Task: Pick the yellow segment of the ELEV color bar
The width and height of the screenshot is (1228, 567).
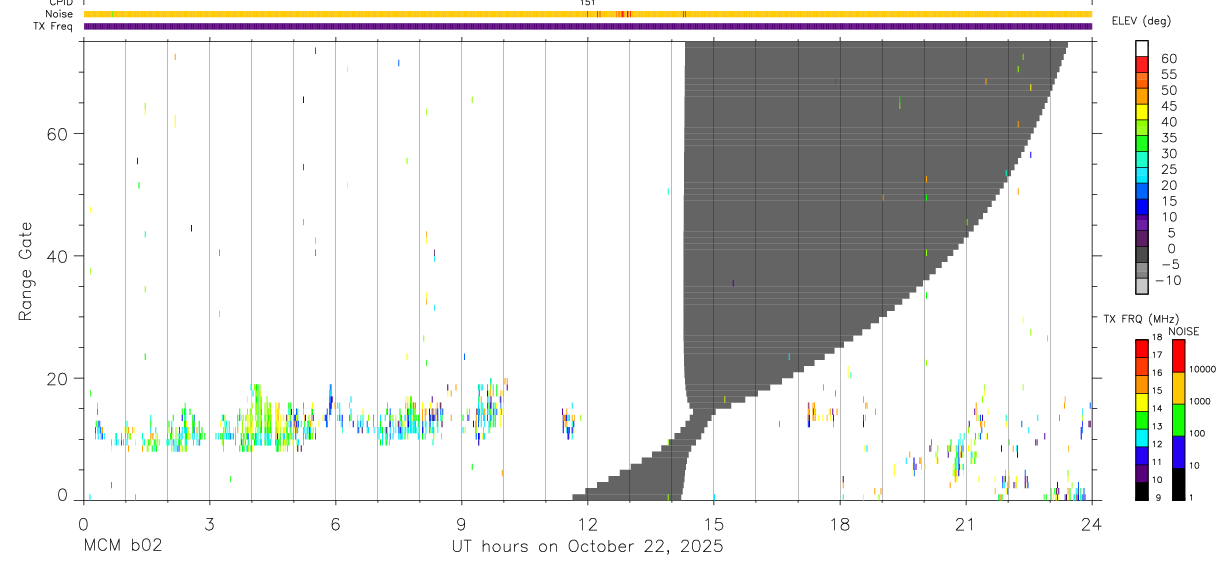Action: tap(1142, 112)
